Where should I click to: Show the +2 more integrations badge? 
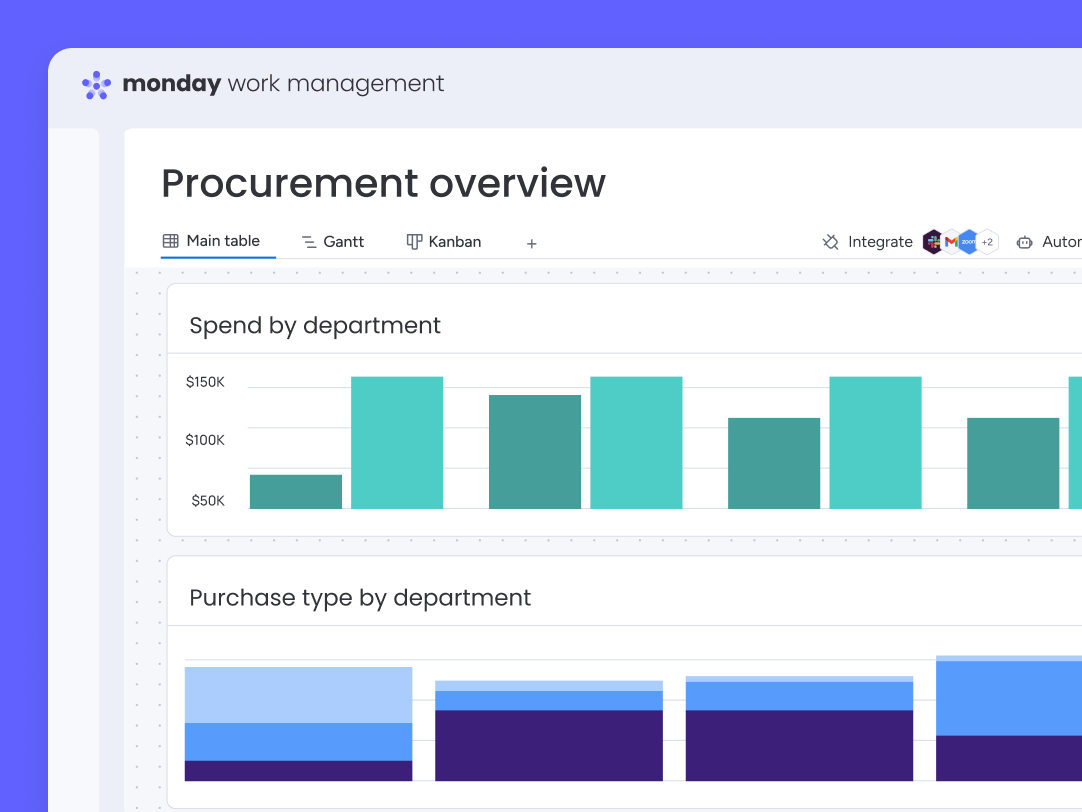[x=987, y=241]
